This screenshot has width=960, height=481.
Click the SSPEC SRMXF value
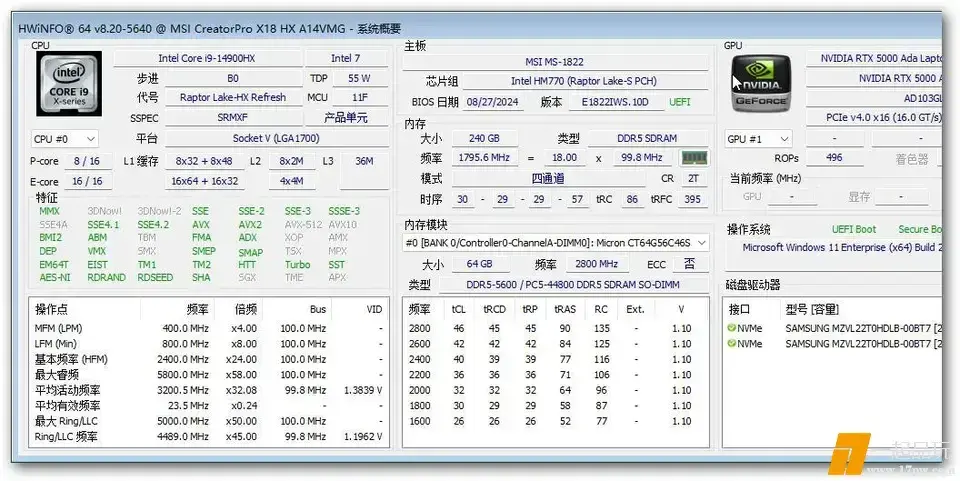click(x=233, y=117)
